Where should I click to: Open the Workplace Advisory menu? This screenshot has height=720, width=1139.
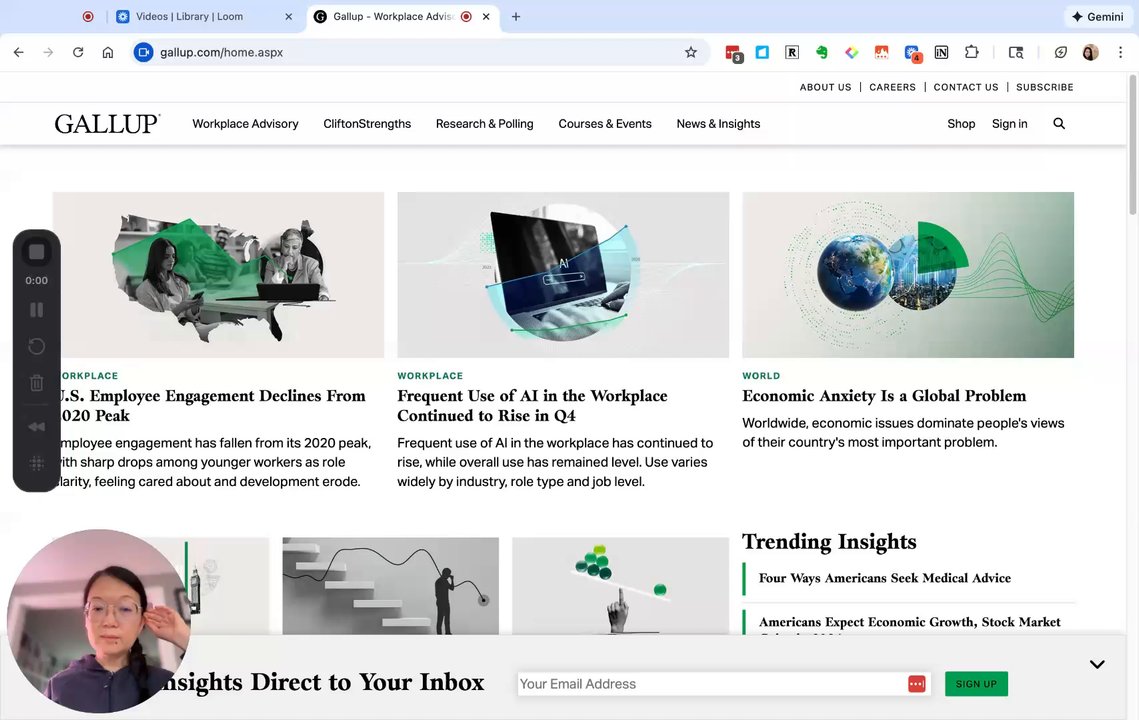tap(246, 124)
